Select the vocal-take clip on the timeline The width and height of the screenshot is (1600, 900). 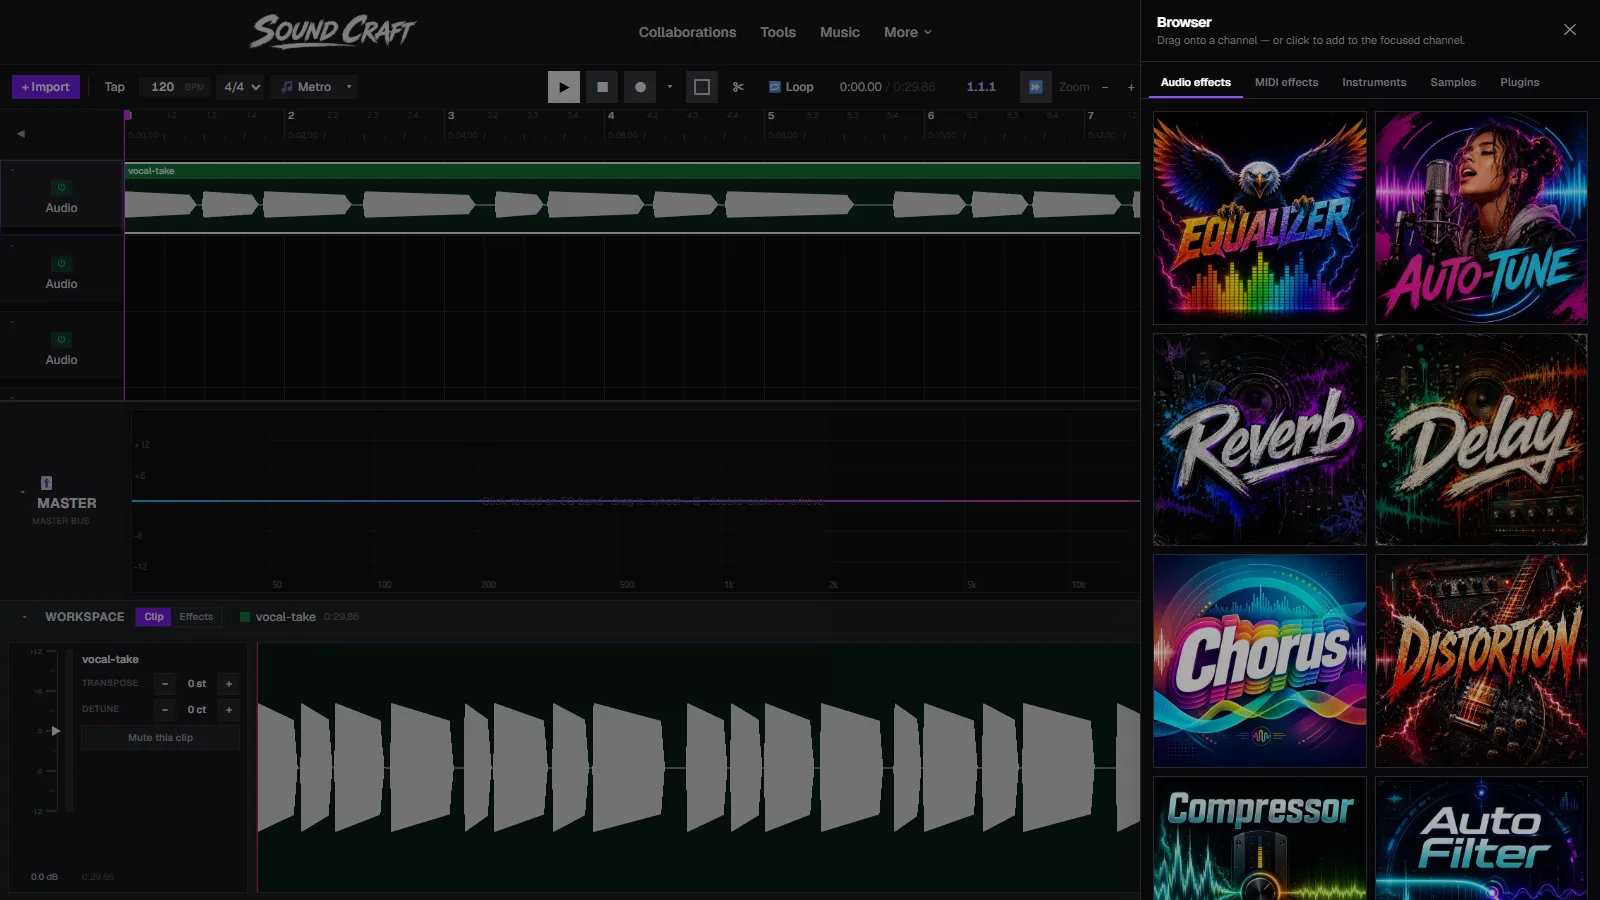(x=632, y=198)
